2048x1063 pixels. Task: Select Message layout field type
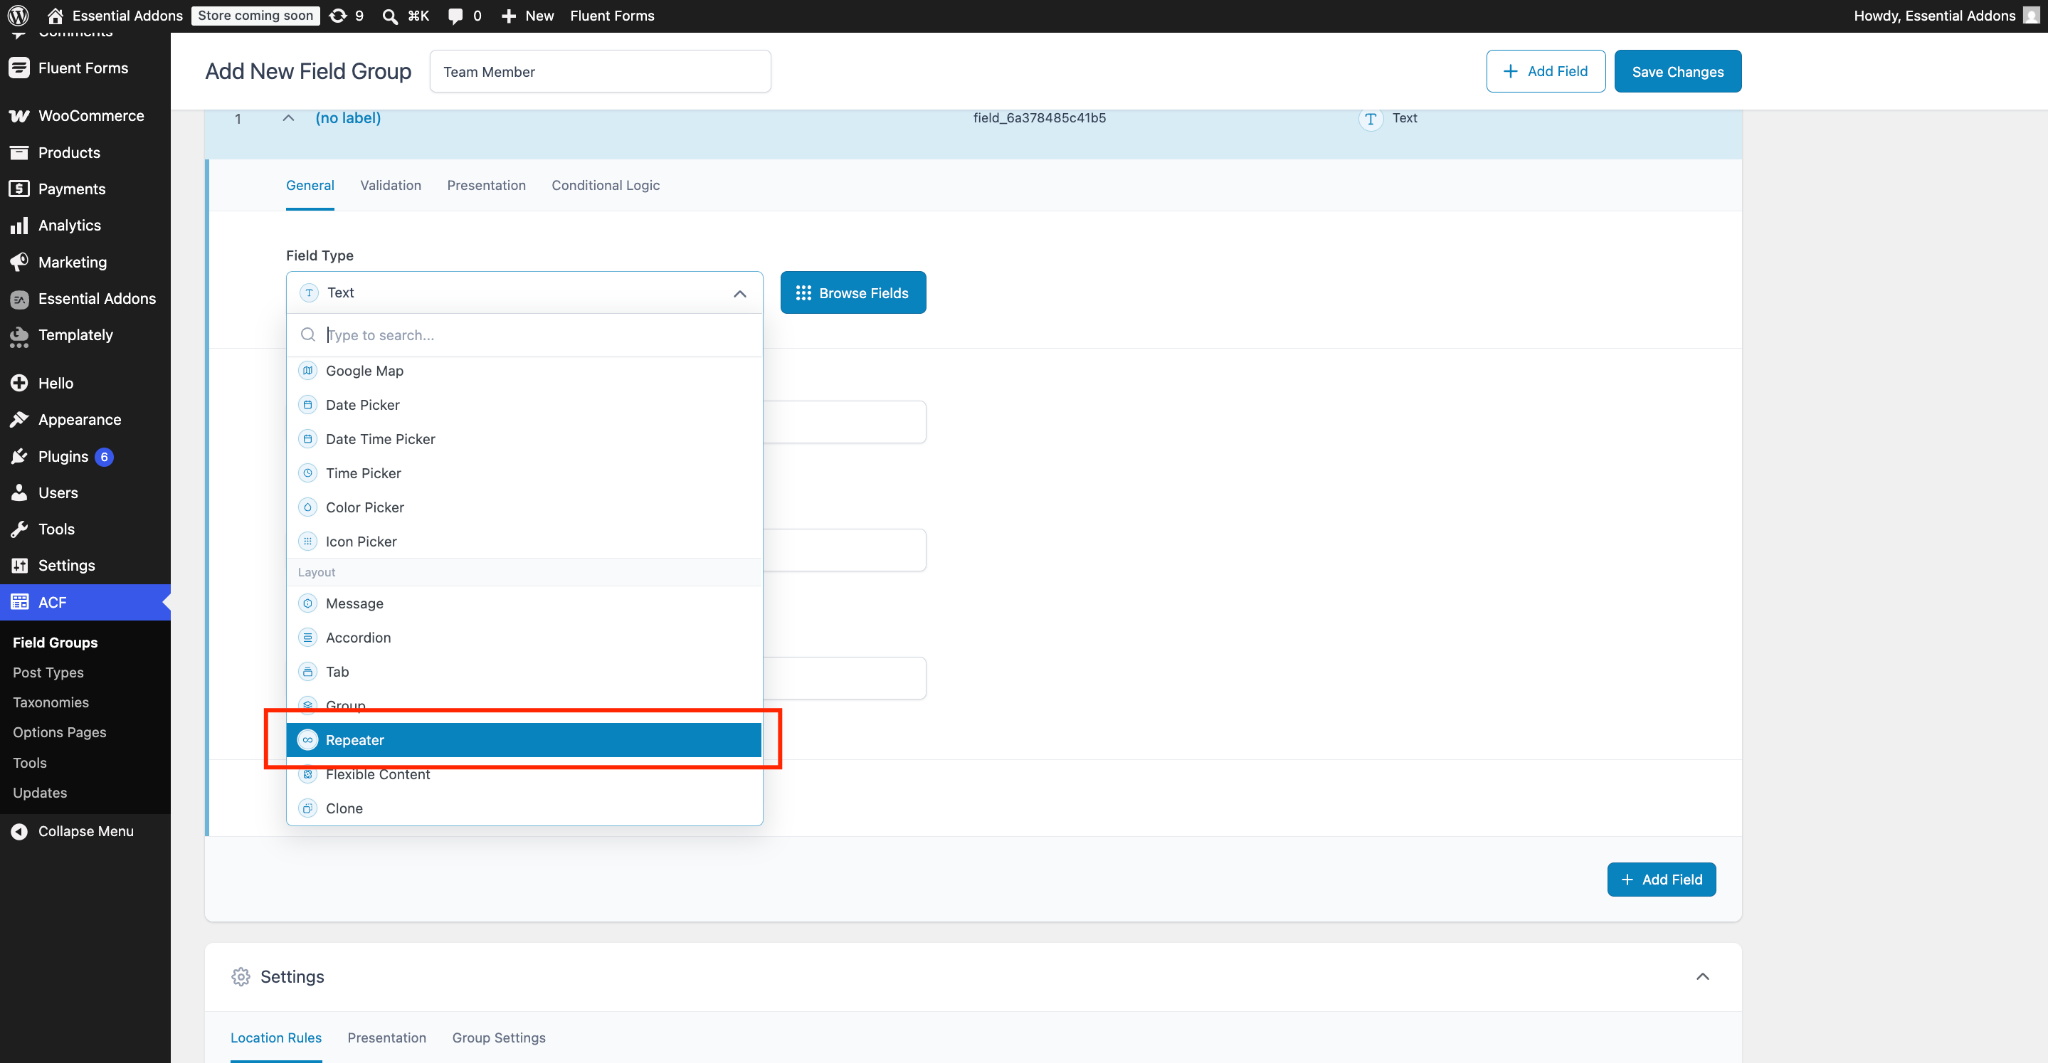(x=524, y=604)
